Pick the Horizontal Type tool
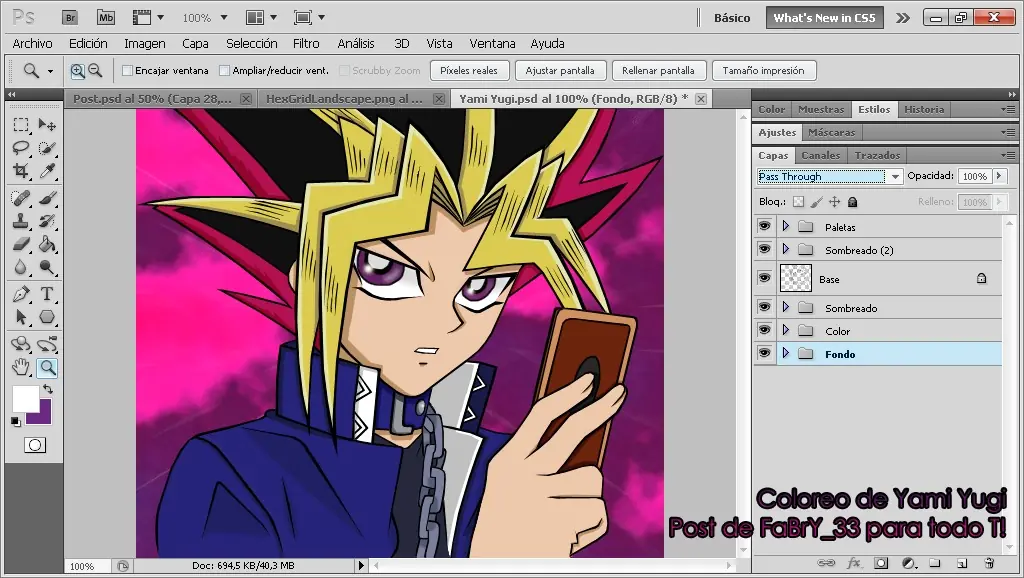Viewport: 1024px width, 578px height. tap(47, 294)
